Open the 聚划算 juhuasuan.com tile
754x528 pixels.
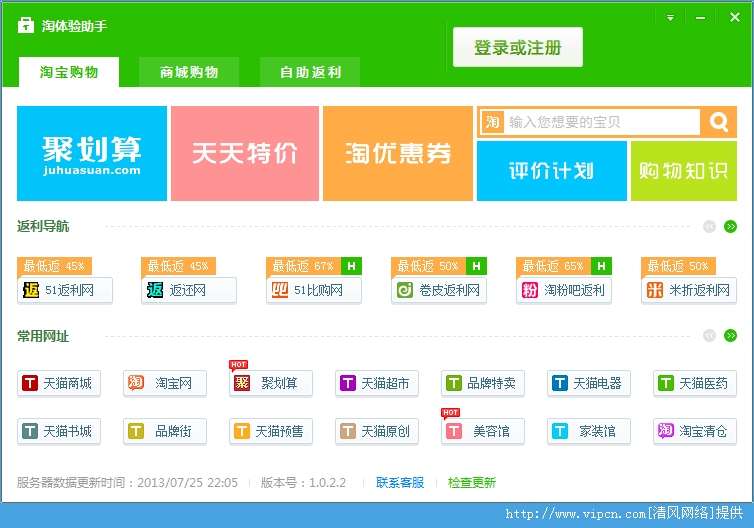coord(92,153)
